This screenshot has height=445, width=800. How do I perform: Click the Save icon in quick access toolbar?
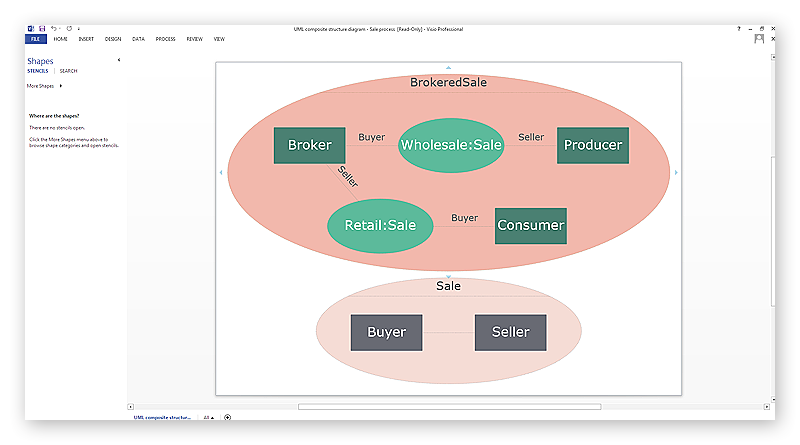(x=42, y=29)
